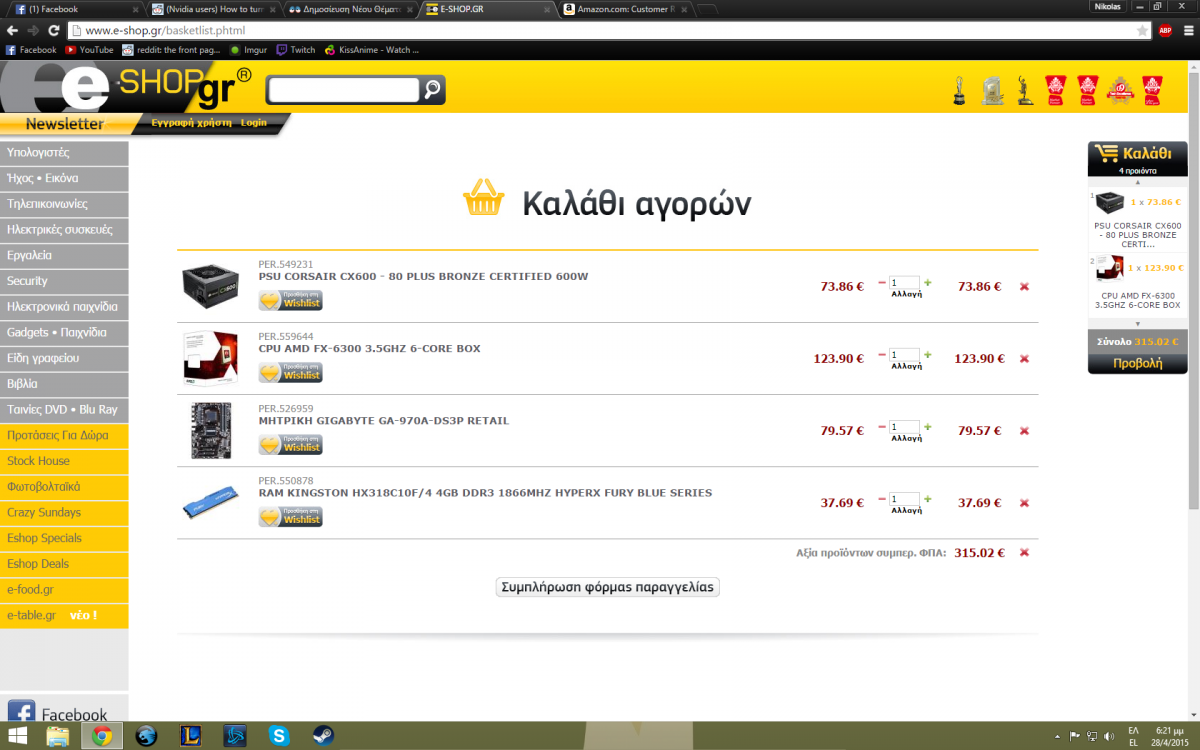The image size is (1200, 750).
Task: Remove Gigabyte GA-970A-DS3P with red X
Action: point(1024,431)
